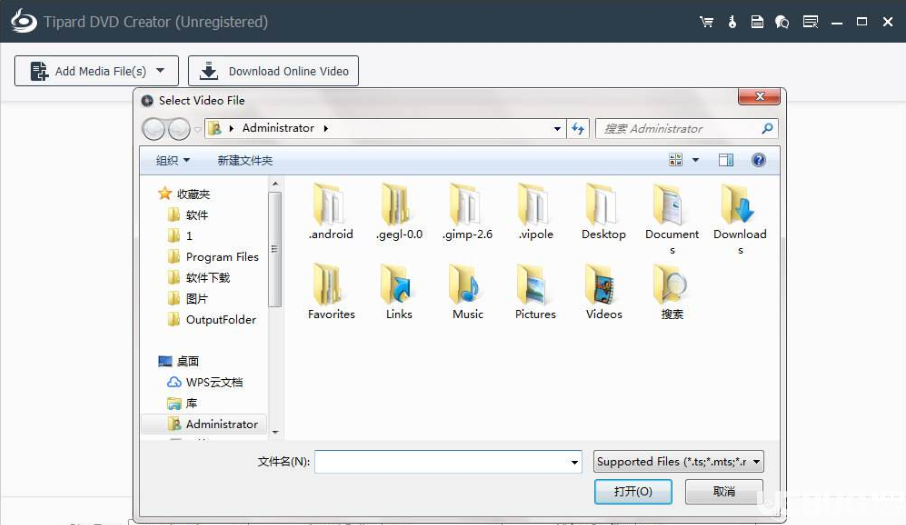Open the Pictures folder icon

click(534, 285)
